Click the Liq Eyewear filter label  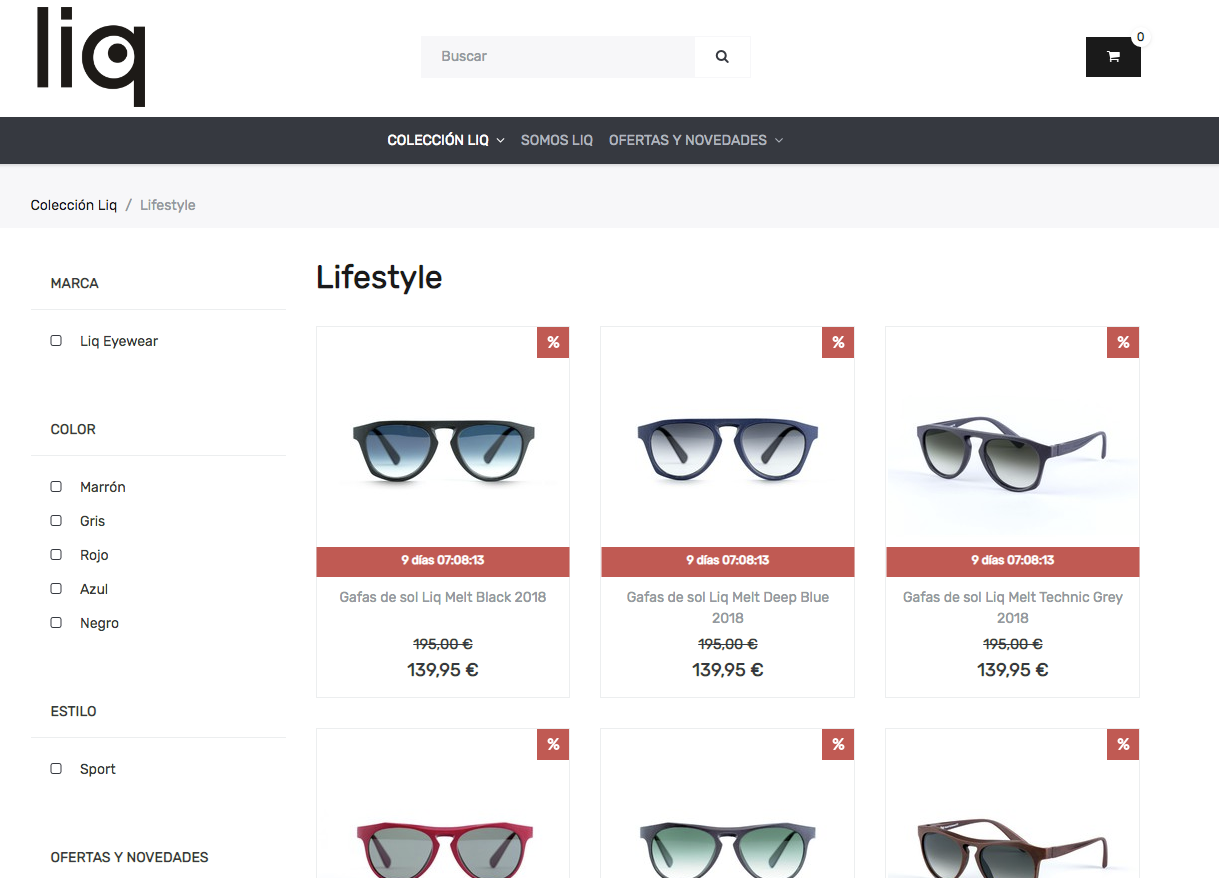119,341
